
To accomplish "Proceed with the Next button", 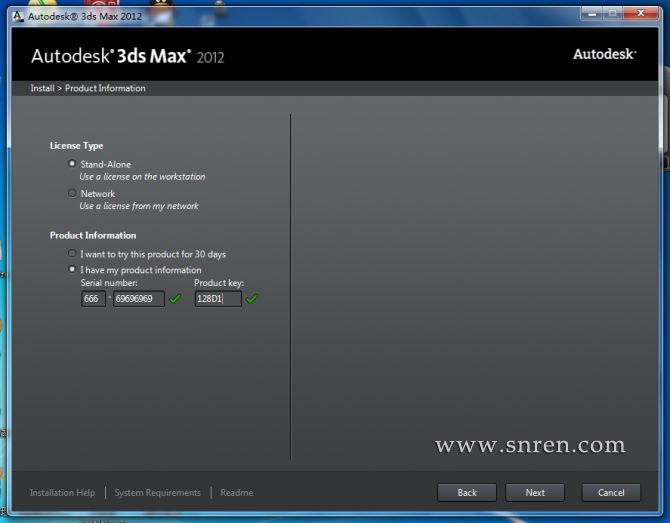I will pyautogui.click(x=535, y=493).
